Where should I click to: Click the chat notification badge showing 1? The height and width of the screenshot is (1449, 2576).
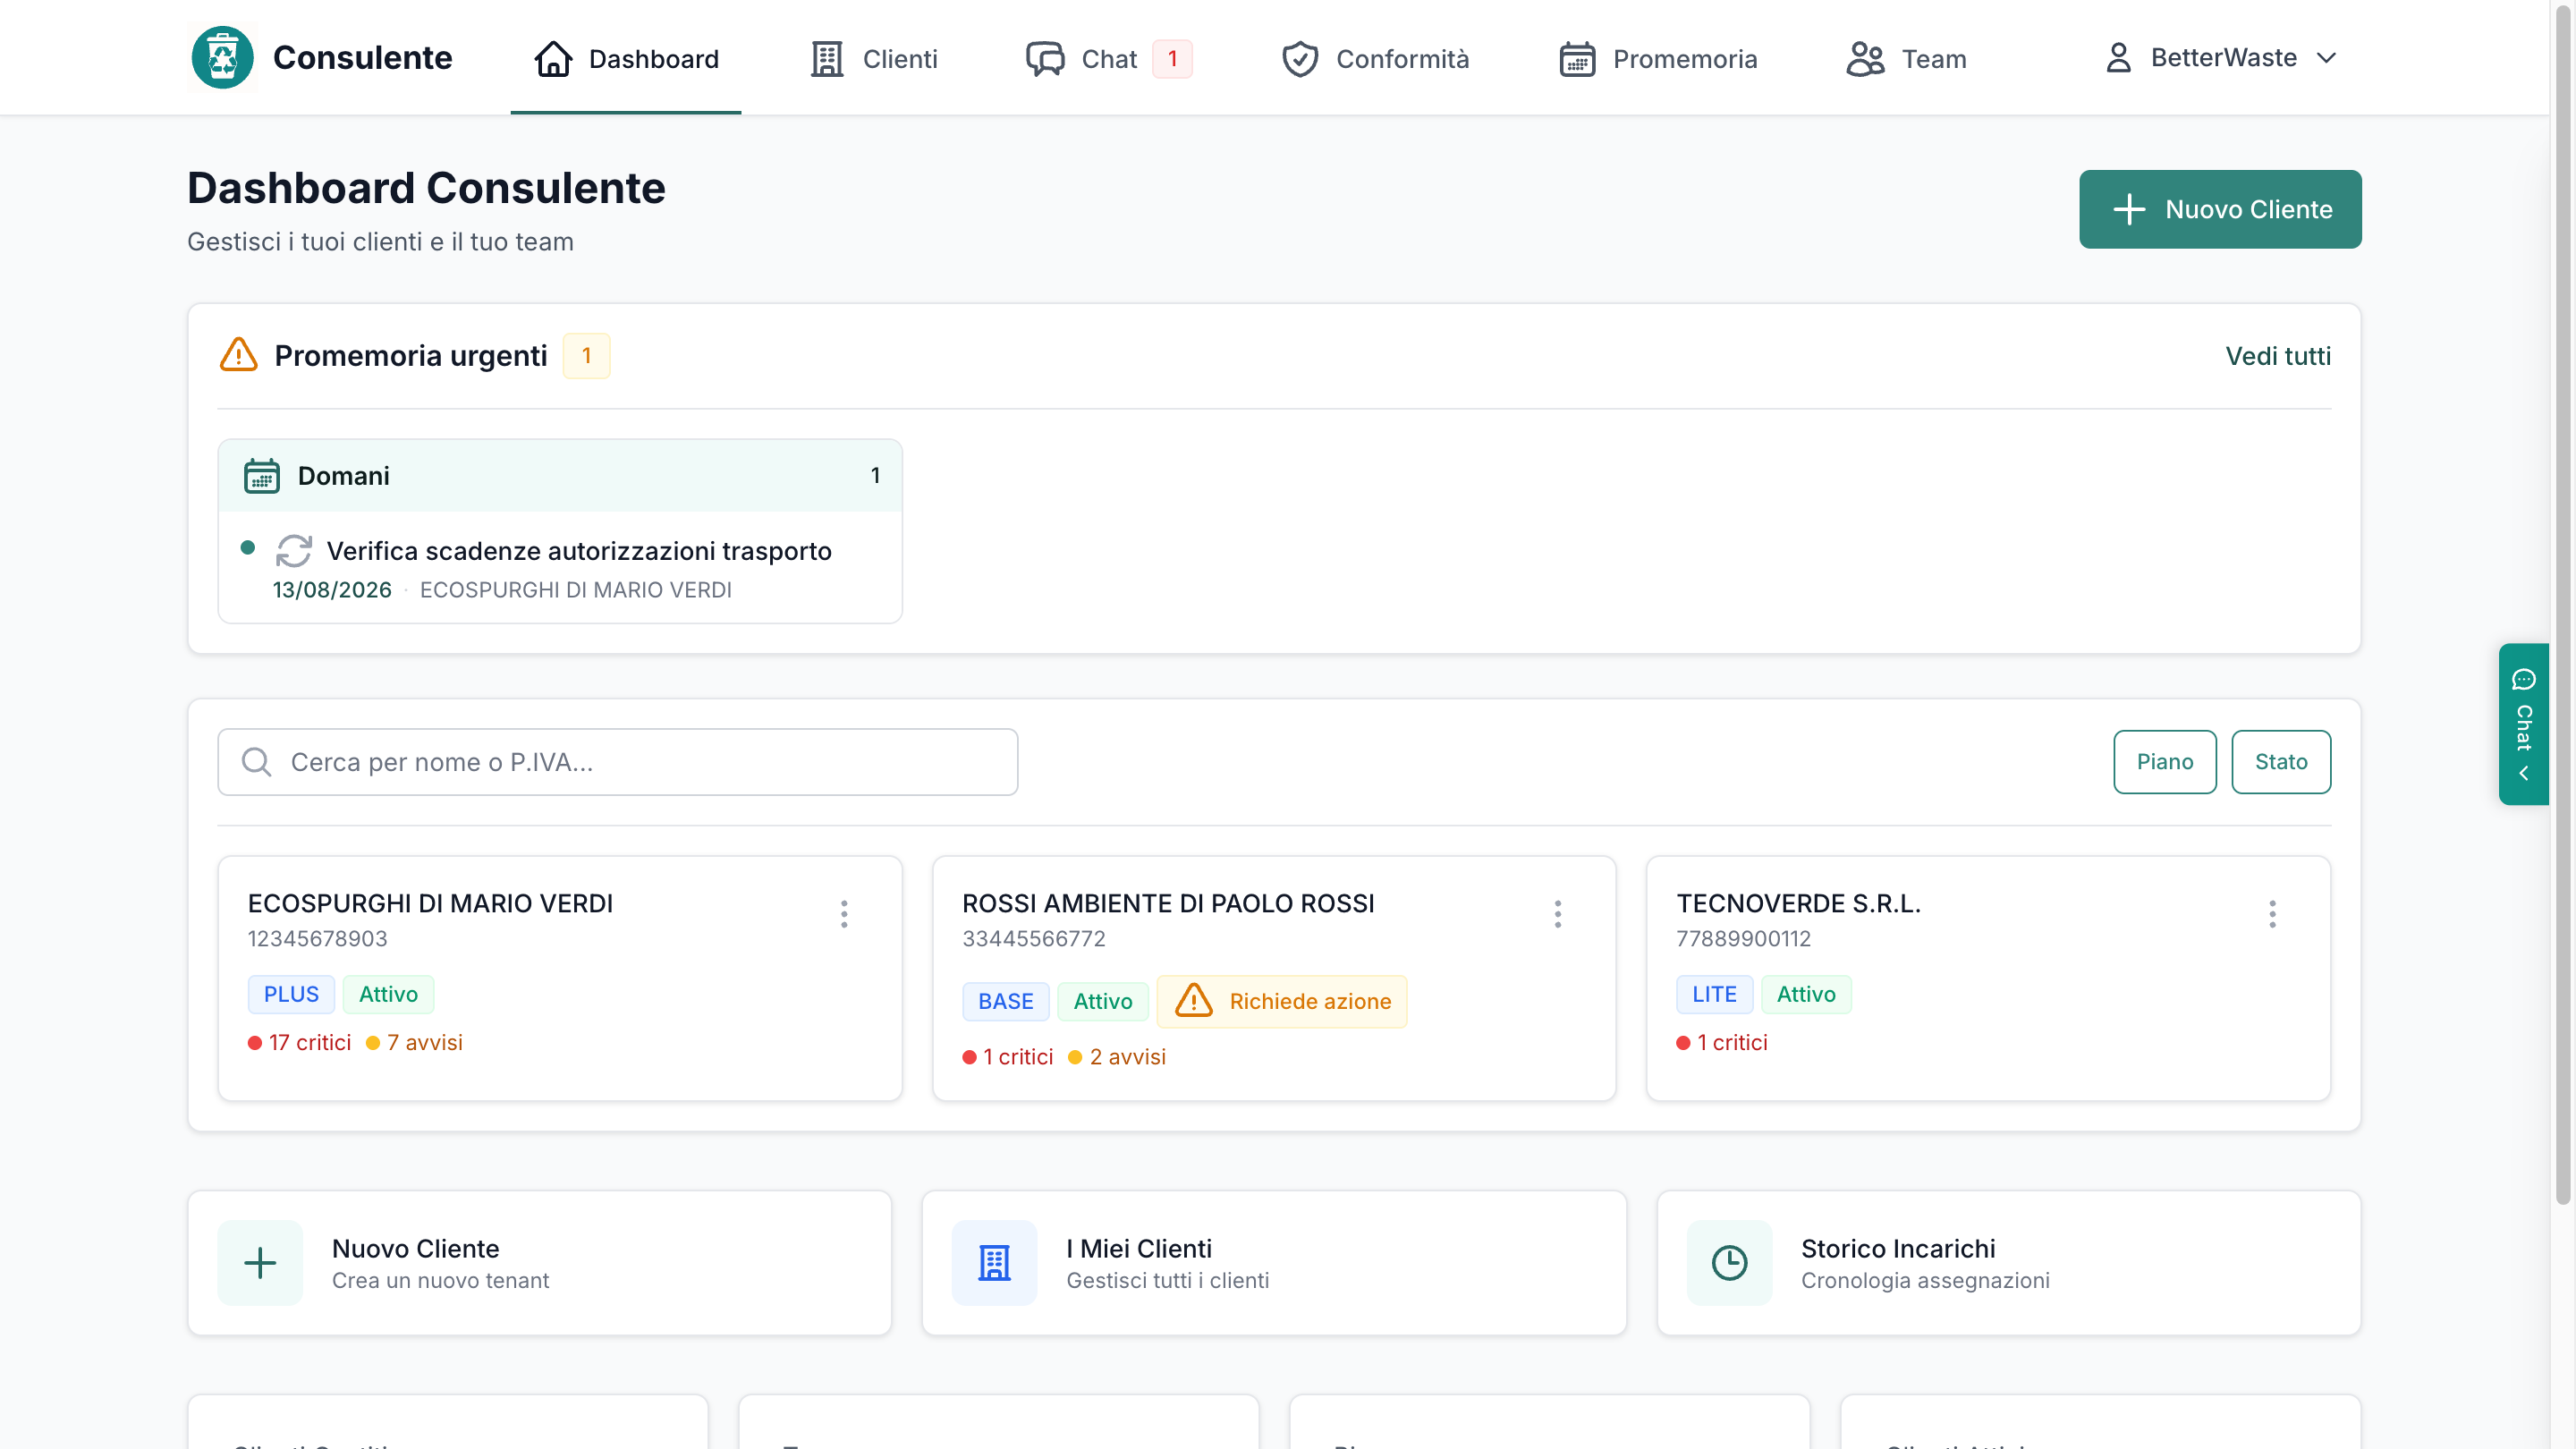tap(1172, 59)
